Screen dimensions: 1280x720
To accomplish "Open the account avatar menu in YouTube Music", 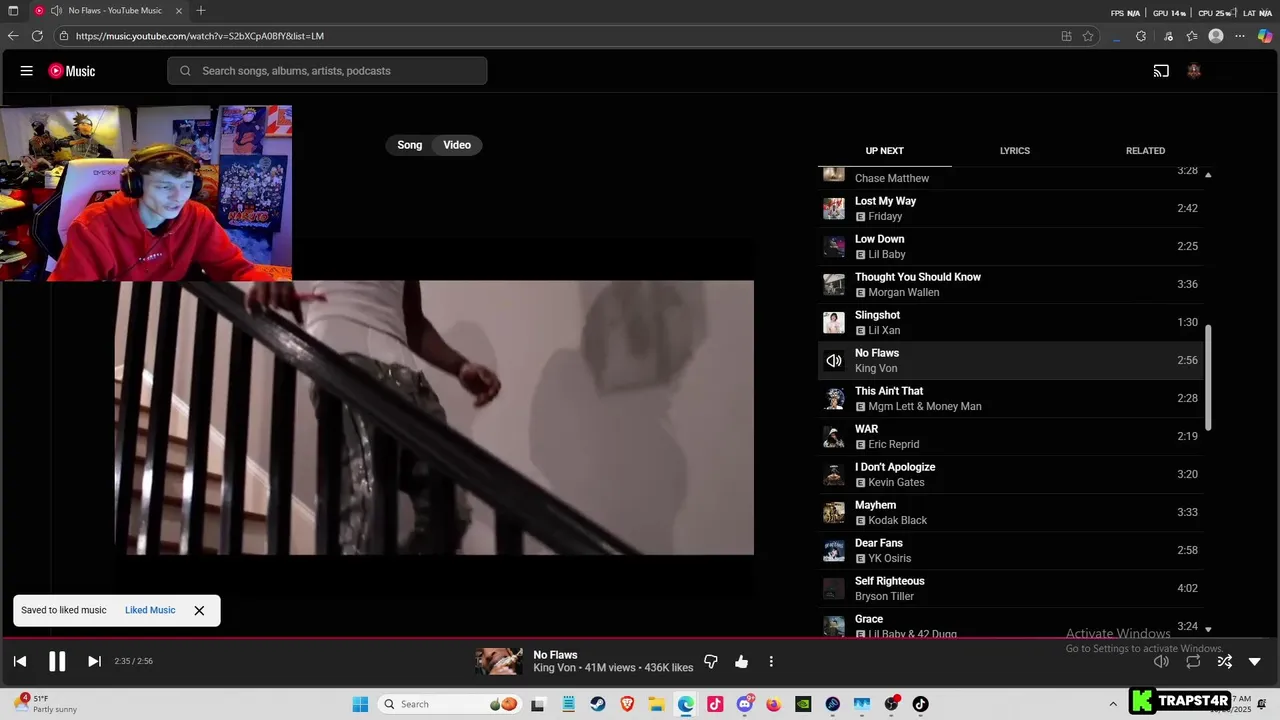I will tap(1193, 71).
